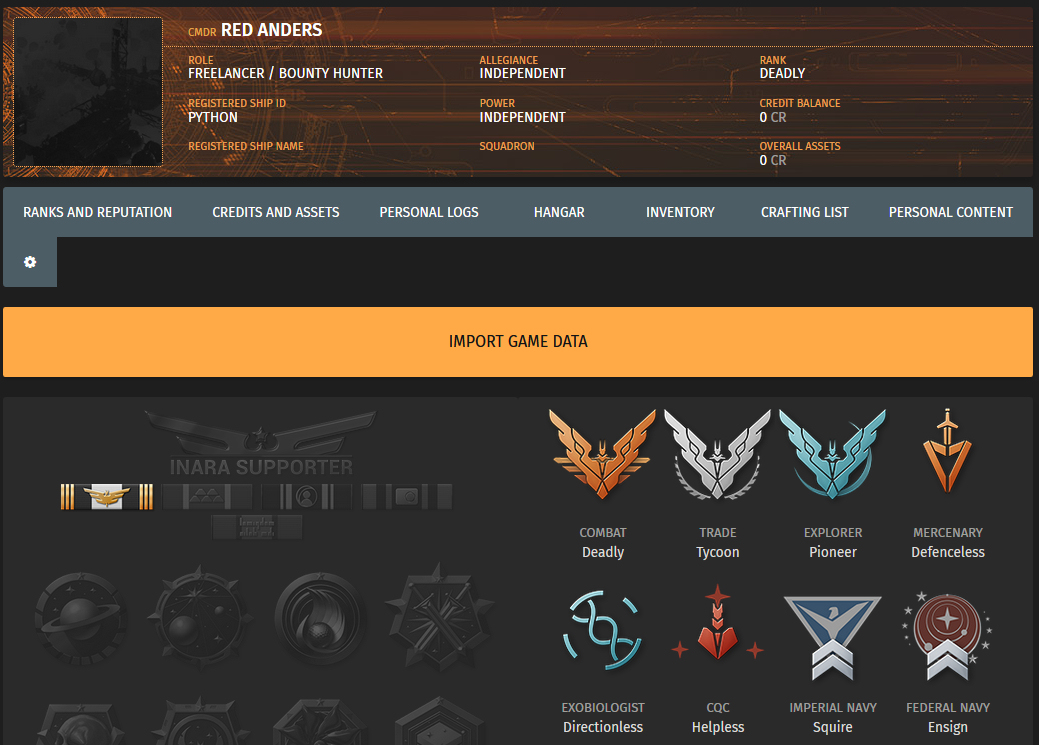Click the Registered Ship Name label

point(246,146)
